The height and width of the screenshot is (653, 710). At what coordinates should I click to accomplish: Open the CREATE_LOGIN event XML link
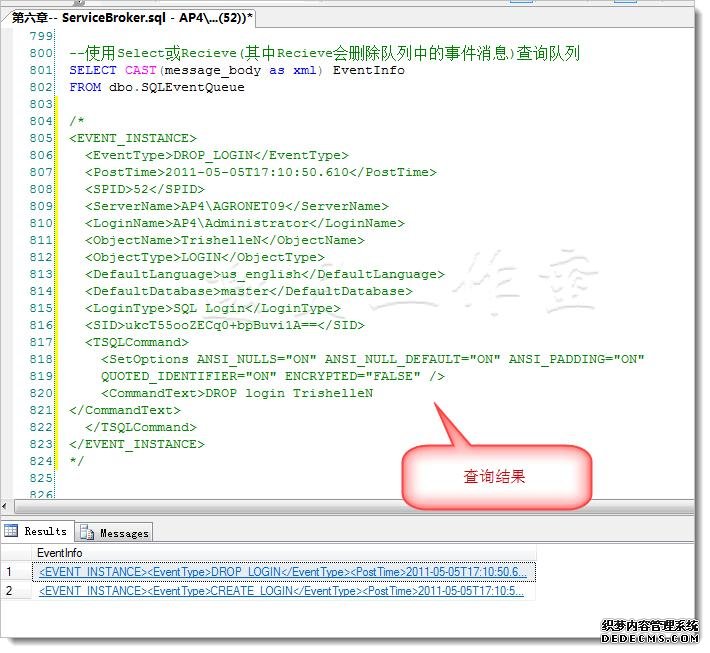tap(282, 591)
